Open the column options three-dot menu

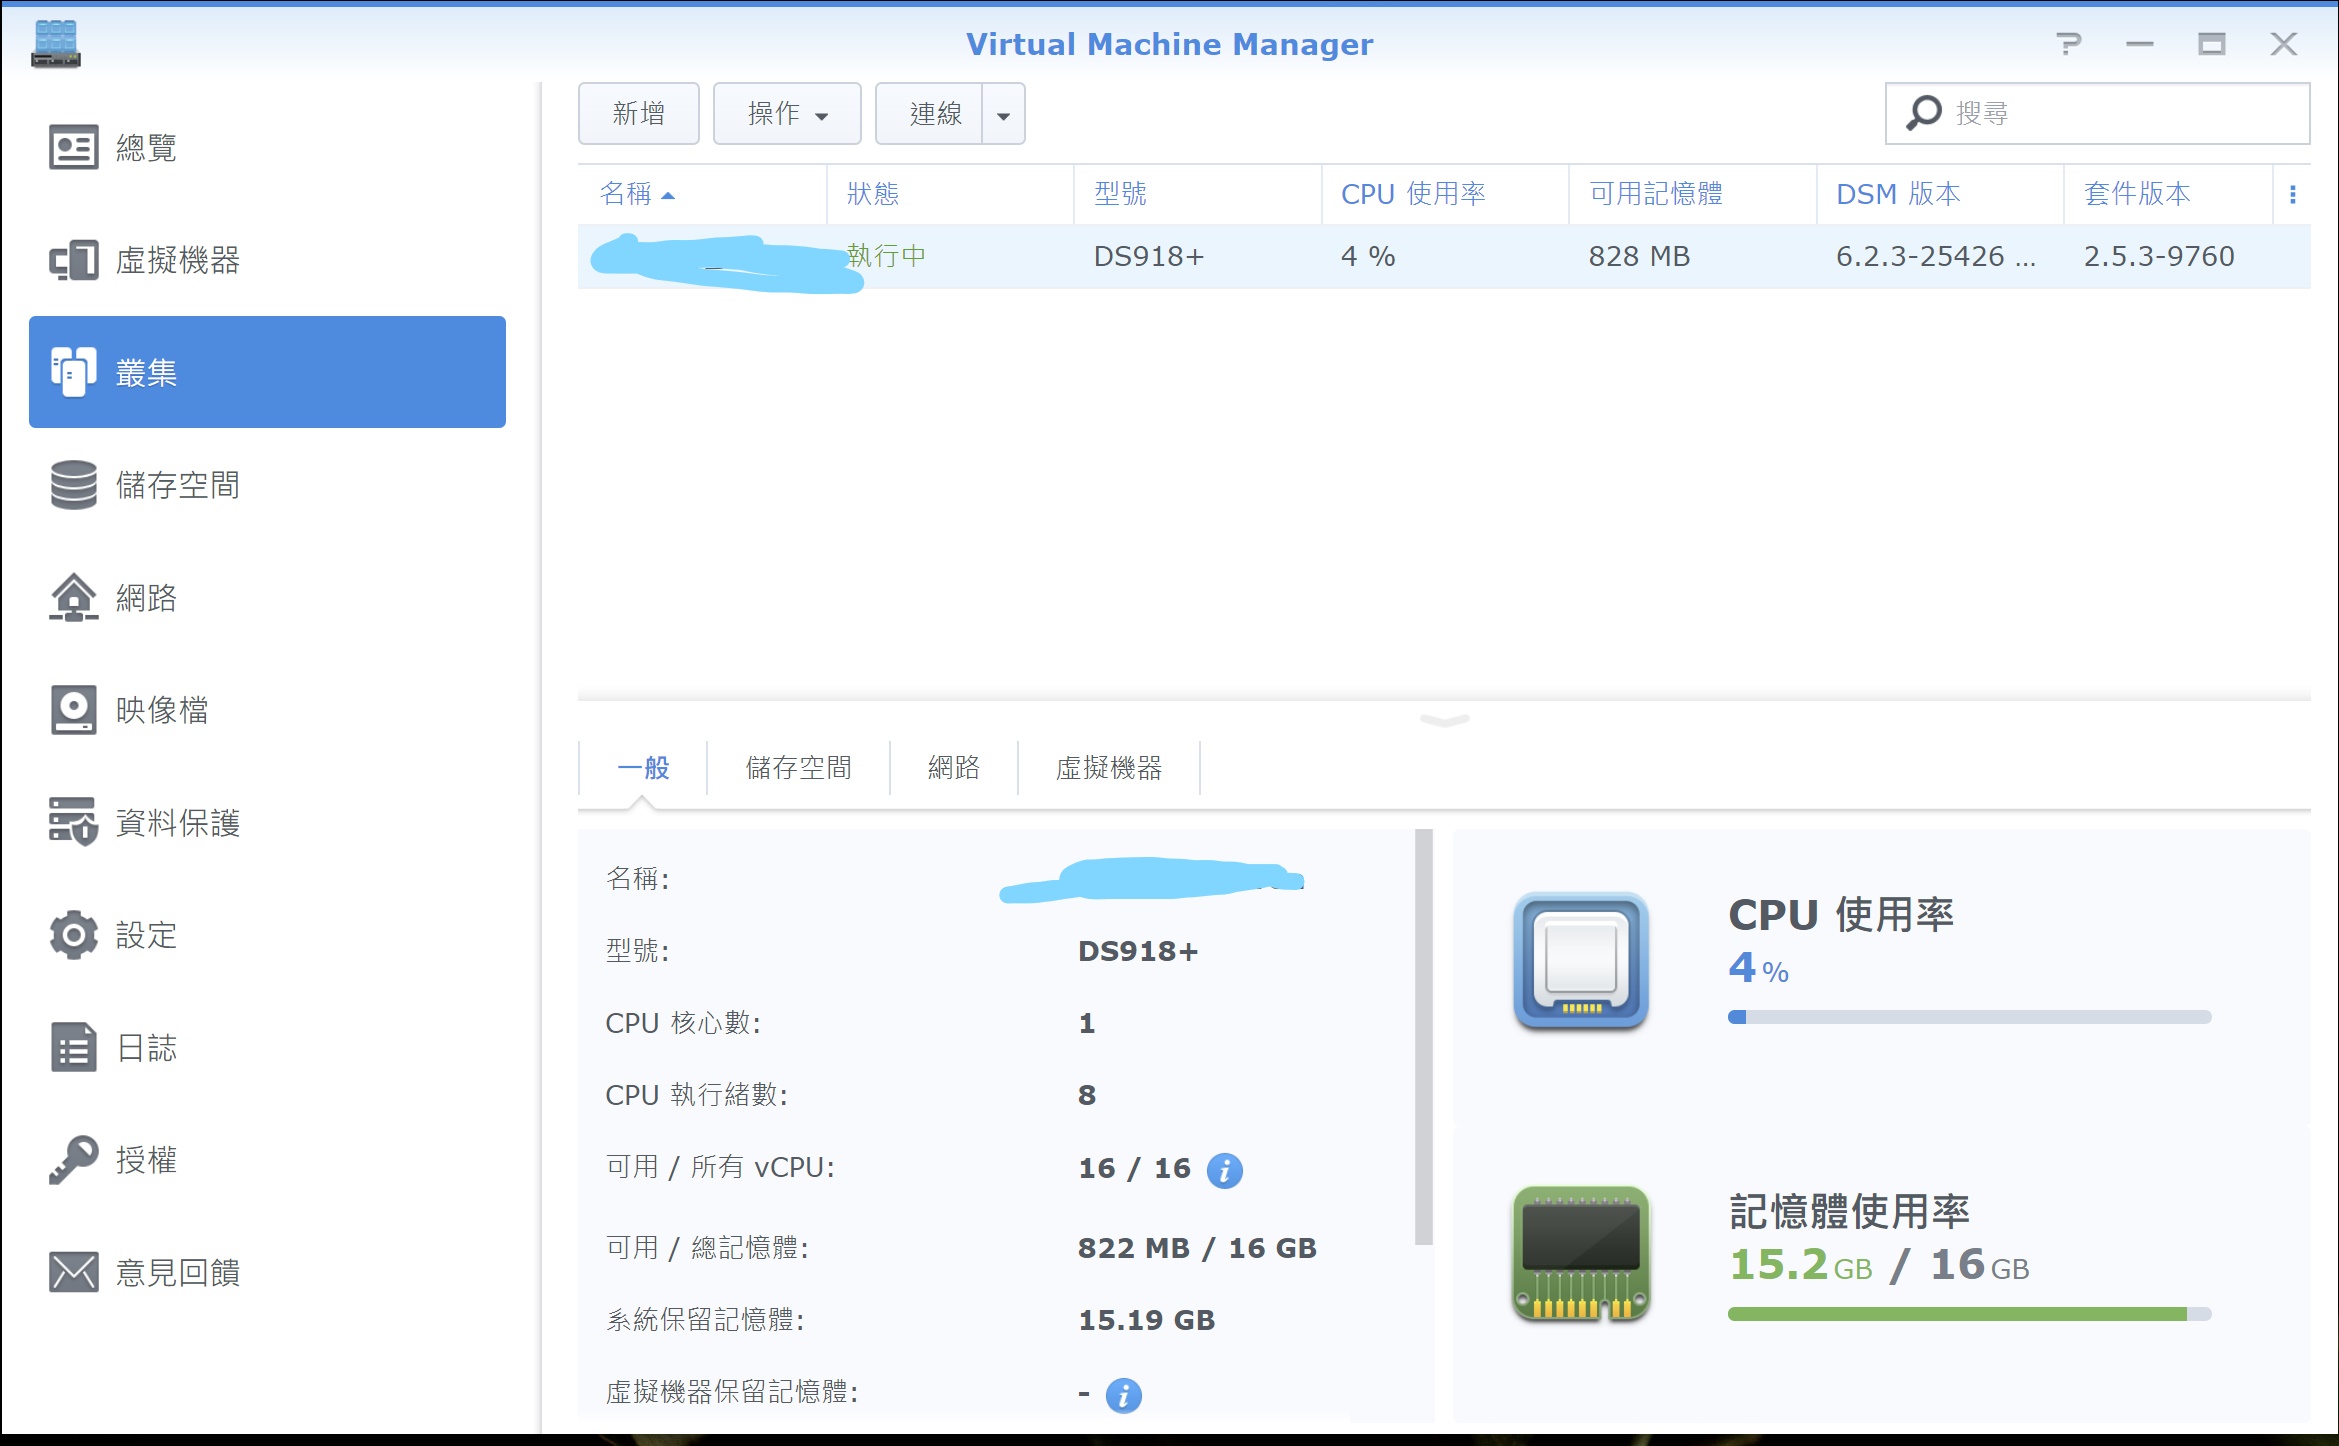2292,195
